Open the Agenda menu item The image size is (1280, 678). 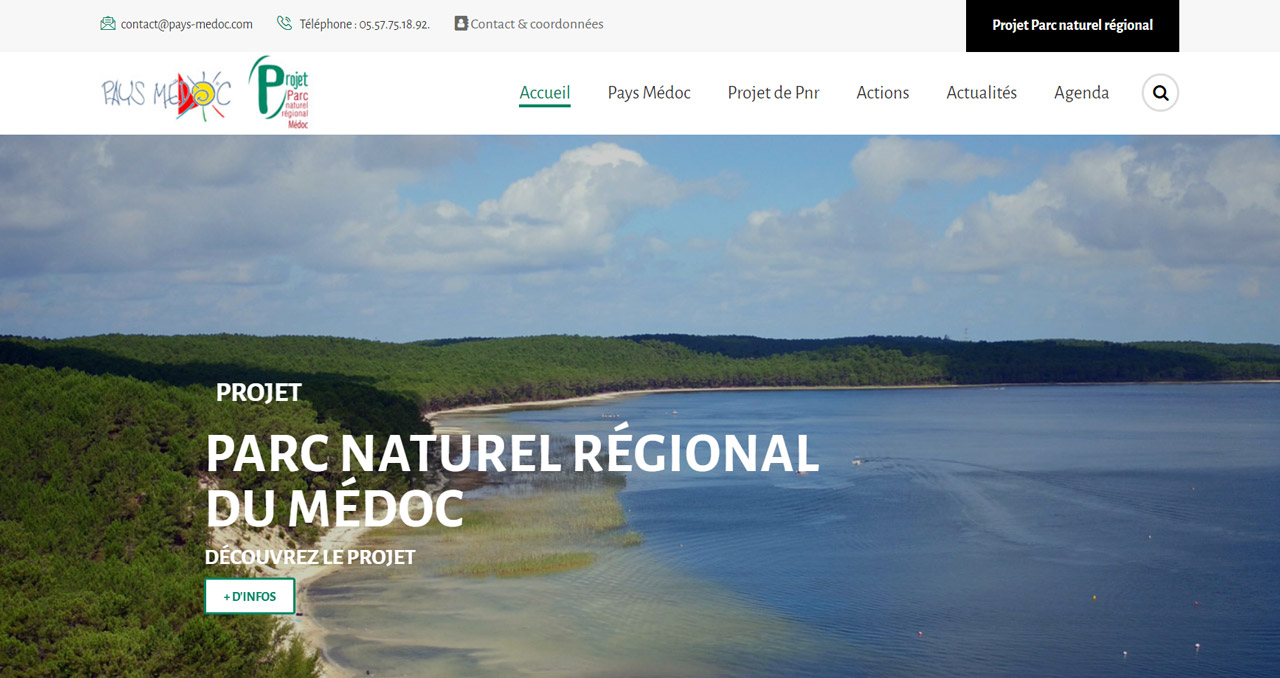pyautogui.click(x=1081, y=93)
